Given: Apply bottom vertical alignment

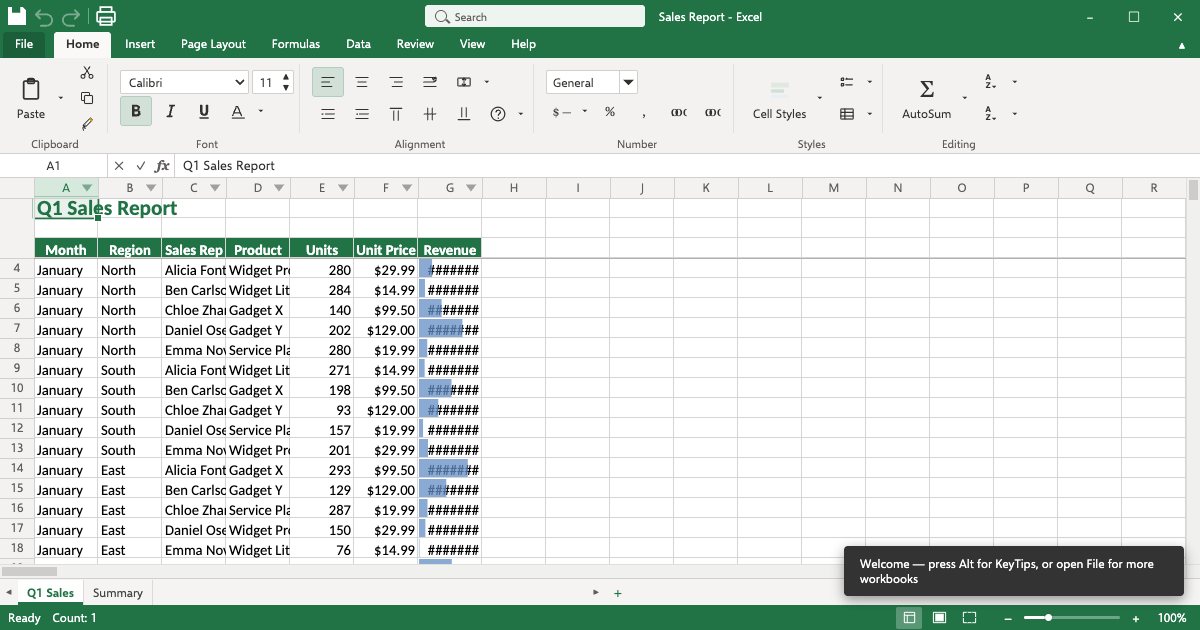Looking at the screenshot, I should tap(464, 114).
